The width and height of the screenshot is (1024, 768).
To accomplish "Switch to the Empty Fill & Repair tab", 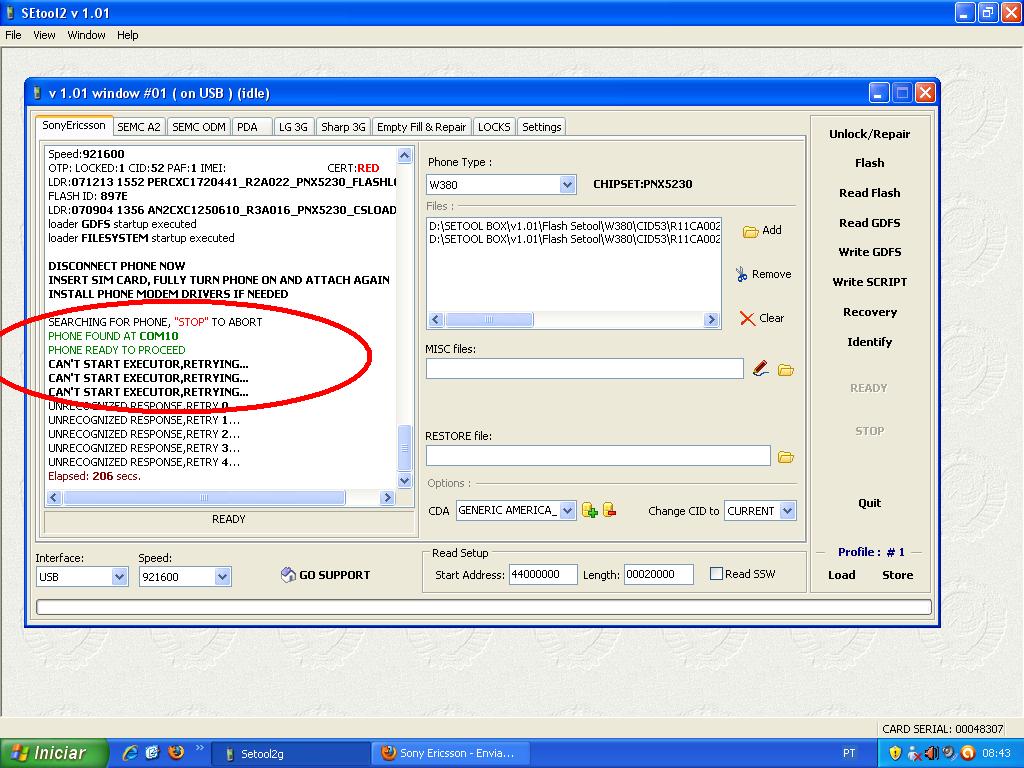I will click(x=422, y=127).
